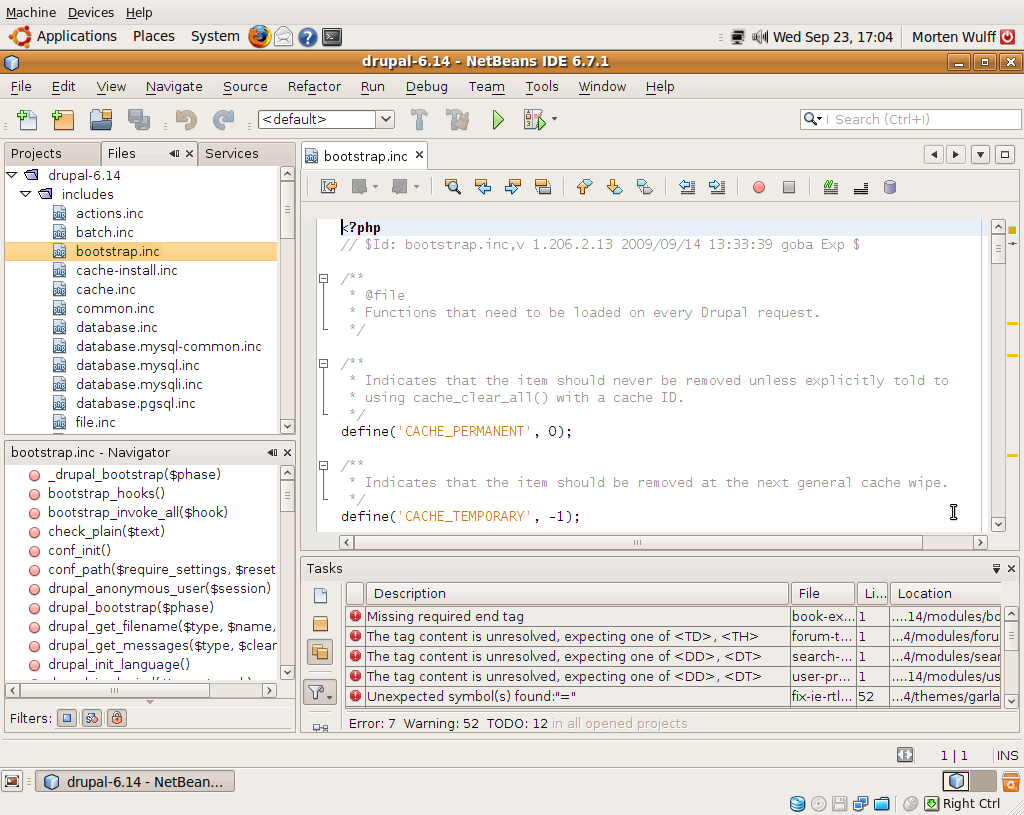1024x815 pixels.
Task: Click the Clean and Build icon
Action: (457, 120)
